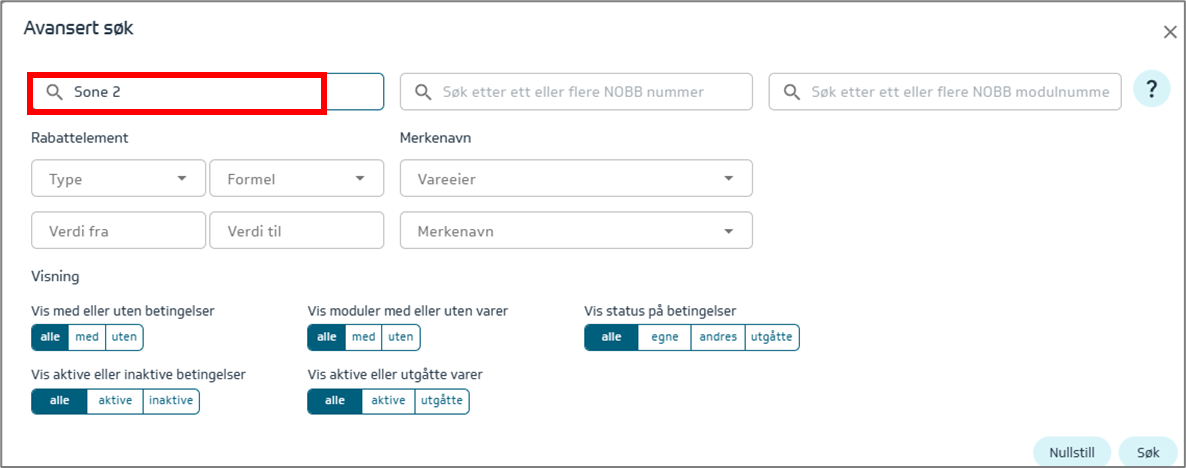Click the Verdi fra input field
Screen dimensions: 1186x468
tap(119, 231)
